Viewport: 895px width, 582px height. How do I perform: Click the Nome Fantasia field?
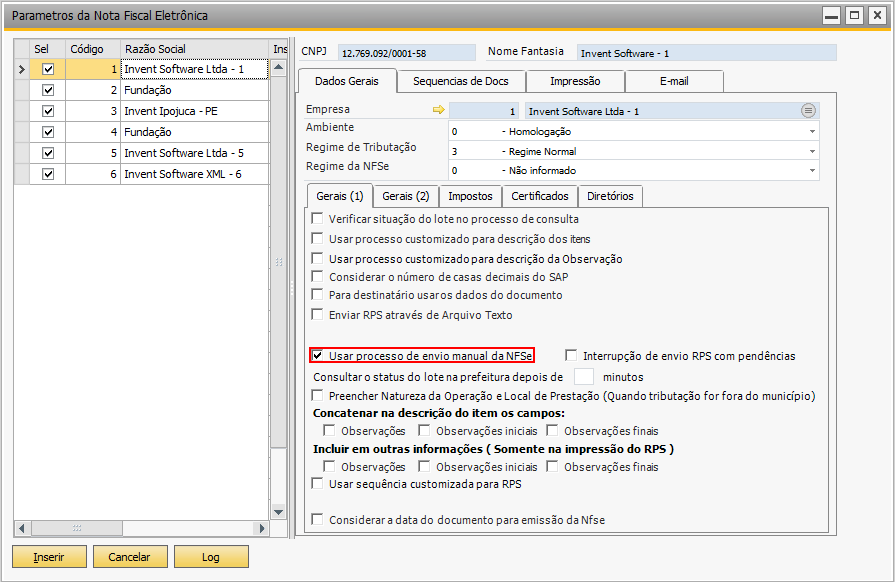pos(707,53)
